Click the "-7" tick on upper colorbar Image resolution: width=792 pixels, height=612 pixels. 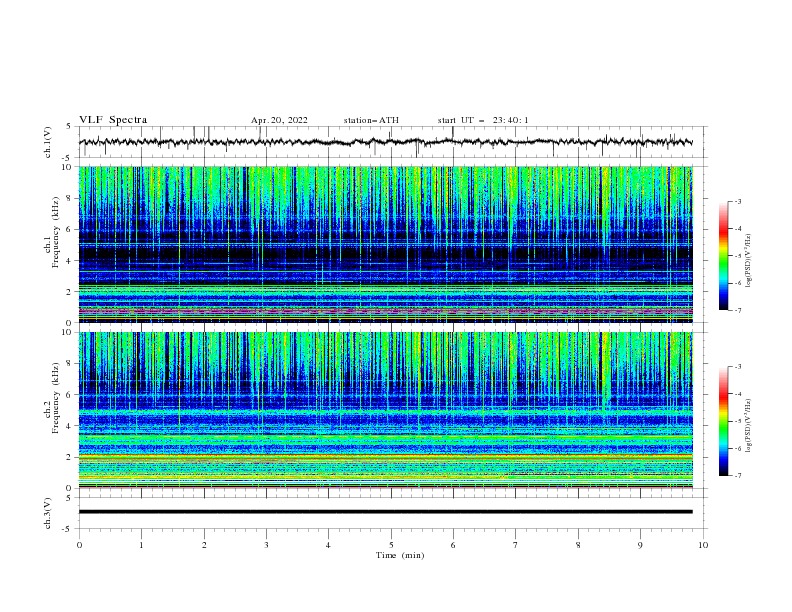(737, 310)
